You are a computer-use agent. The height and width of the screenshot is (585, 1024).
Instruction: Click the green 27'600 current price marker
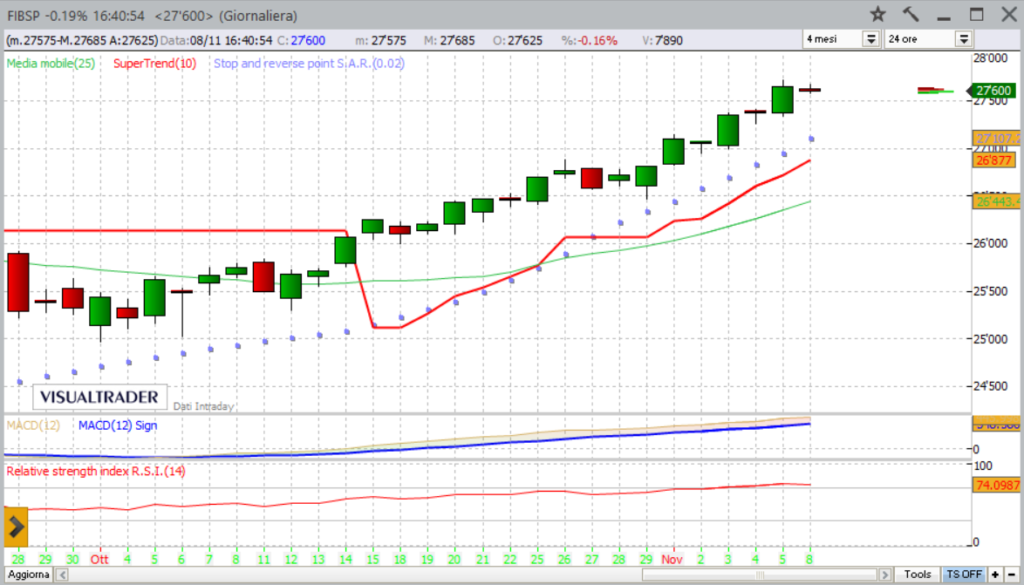tap(996, 91)
